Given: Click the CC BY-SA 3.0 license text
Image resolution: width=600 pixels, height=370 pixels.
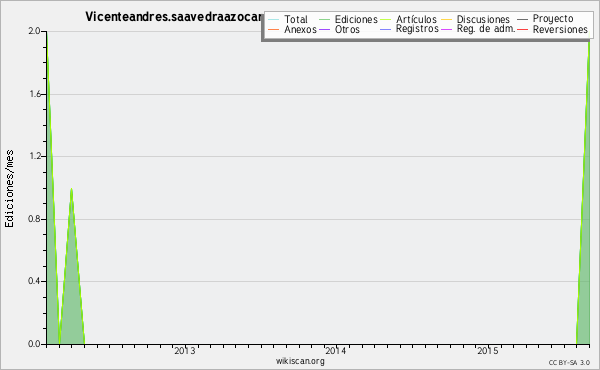Looking at the screenshot, I should pos(569,362).
